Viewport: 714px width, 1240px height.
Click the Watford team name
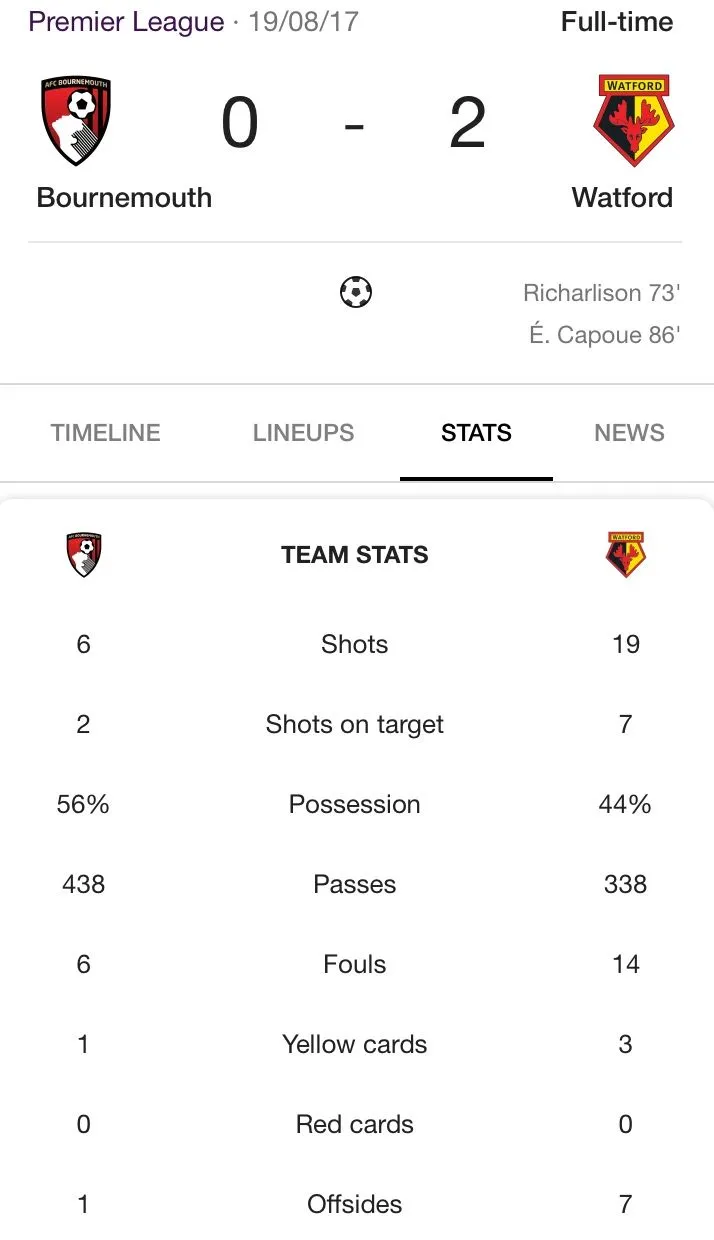click(622, 197)
